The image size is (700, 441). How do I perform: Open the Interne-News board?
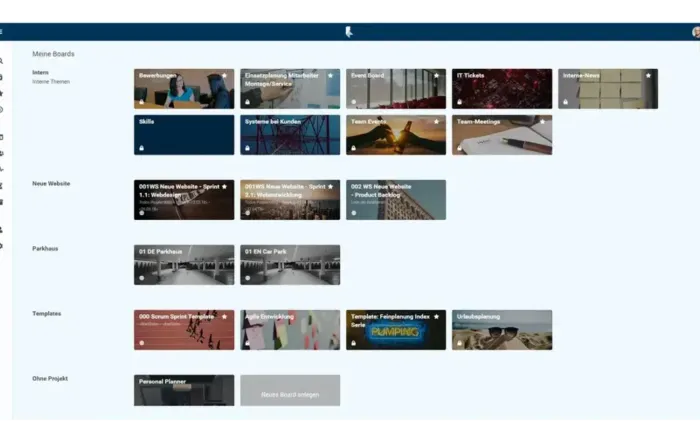pos(608,89)
